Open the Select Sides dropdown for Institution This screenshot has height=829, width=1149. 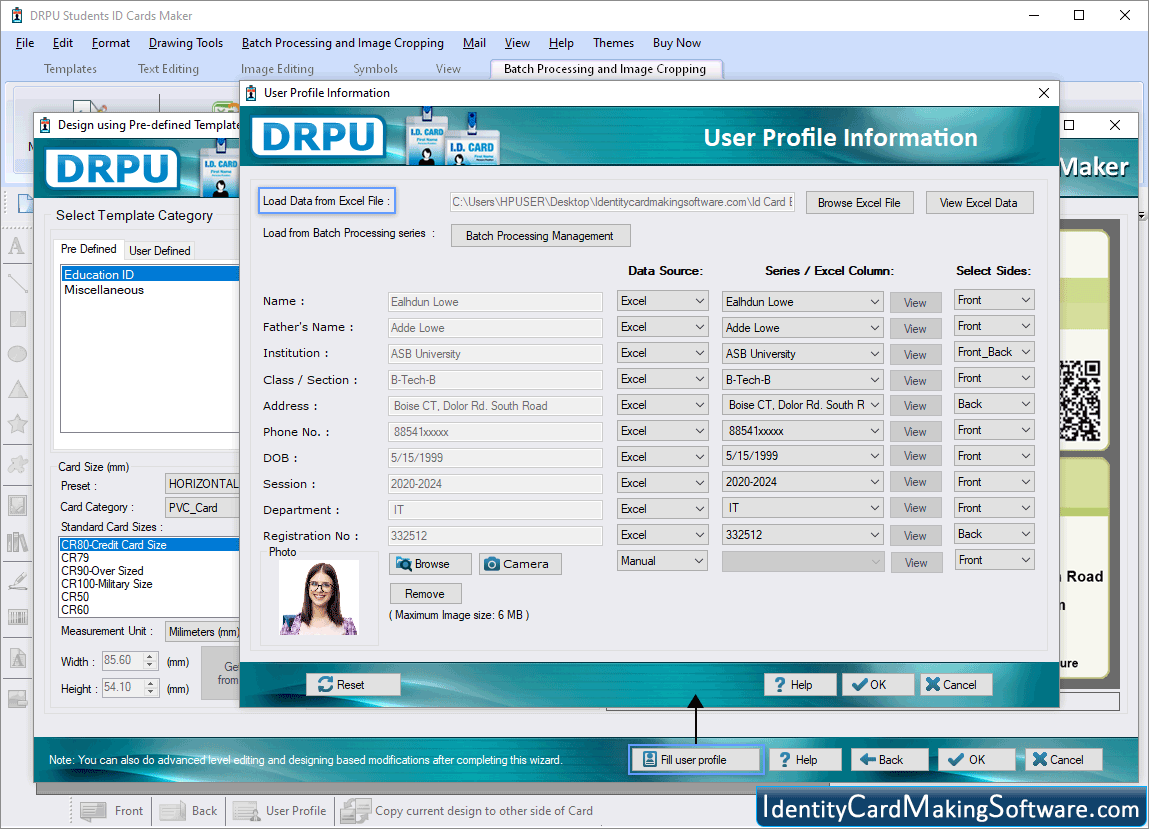tap(994, 352)
